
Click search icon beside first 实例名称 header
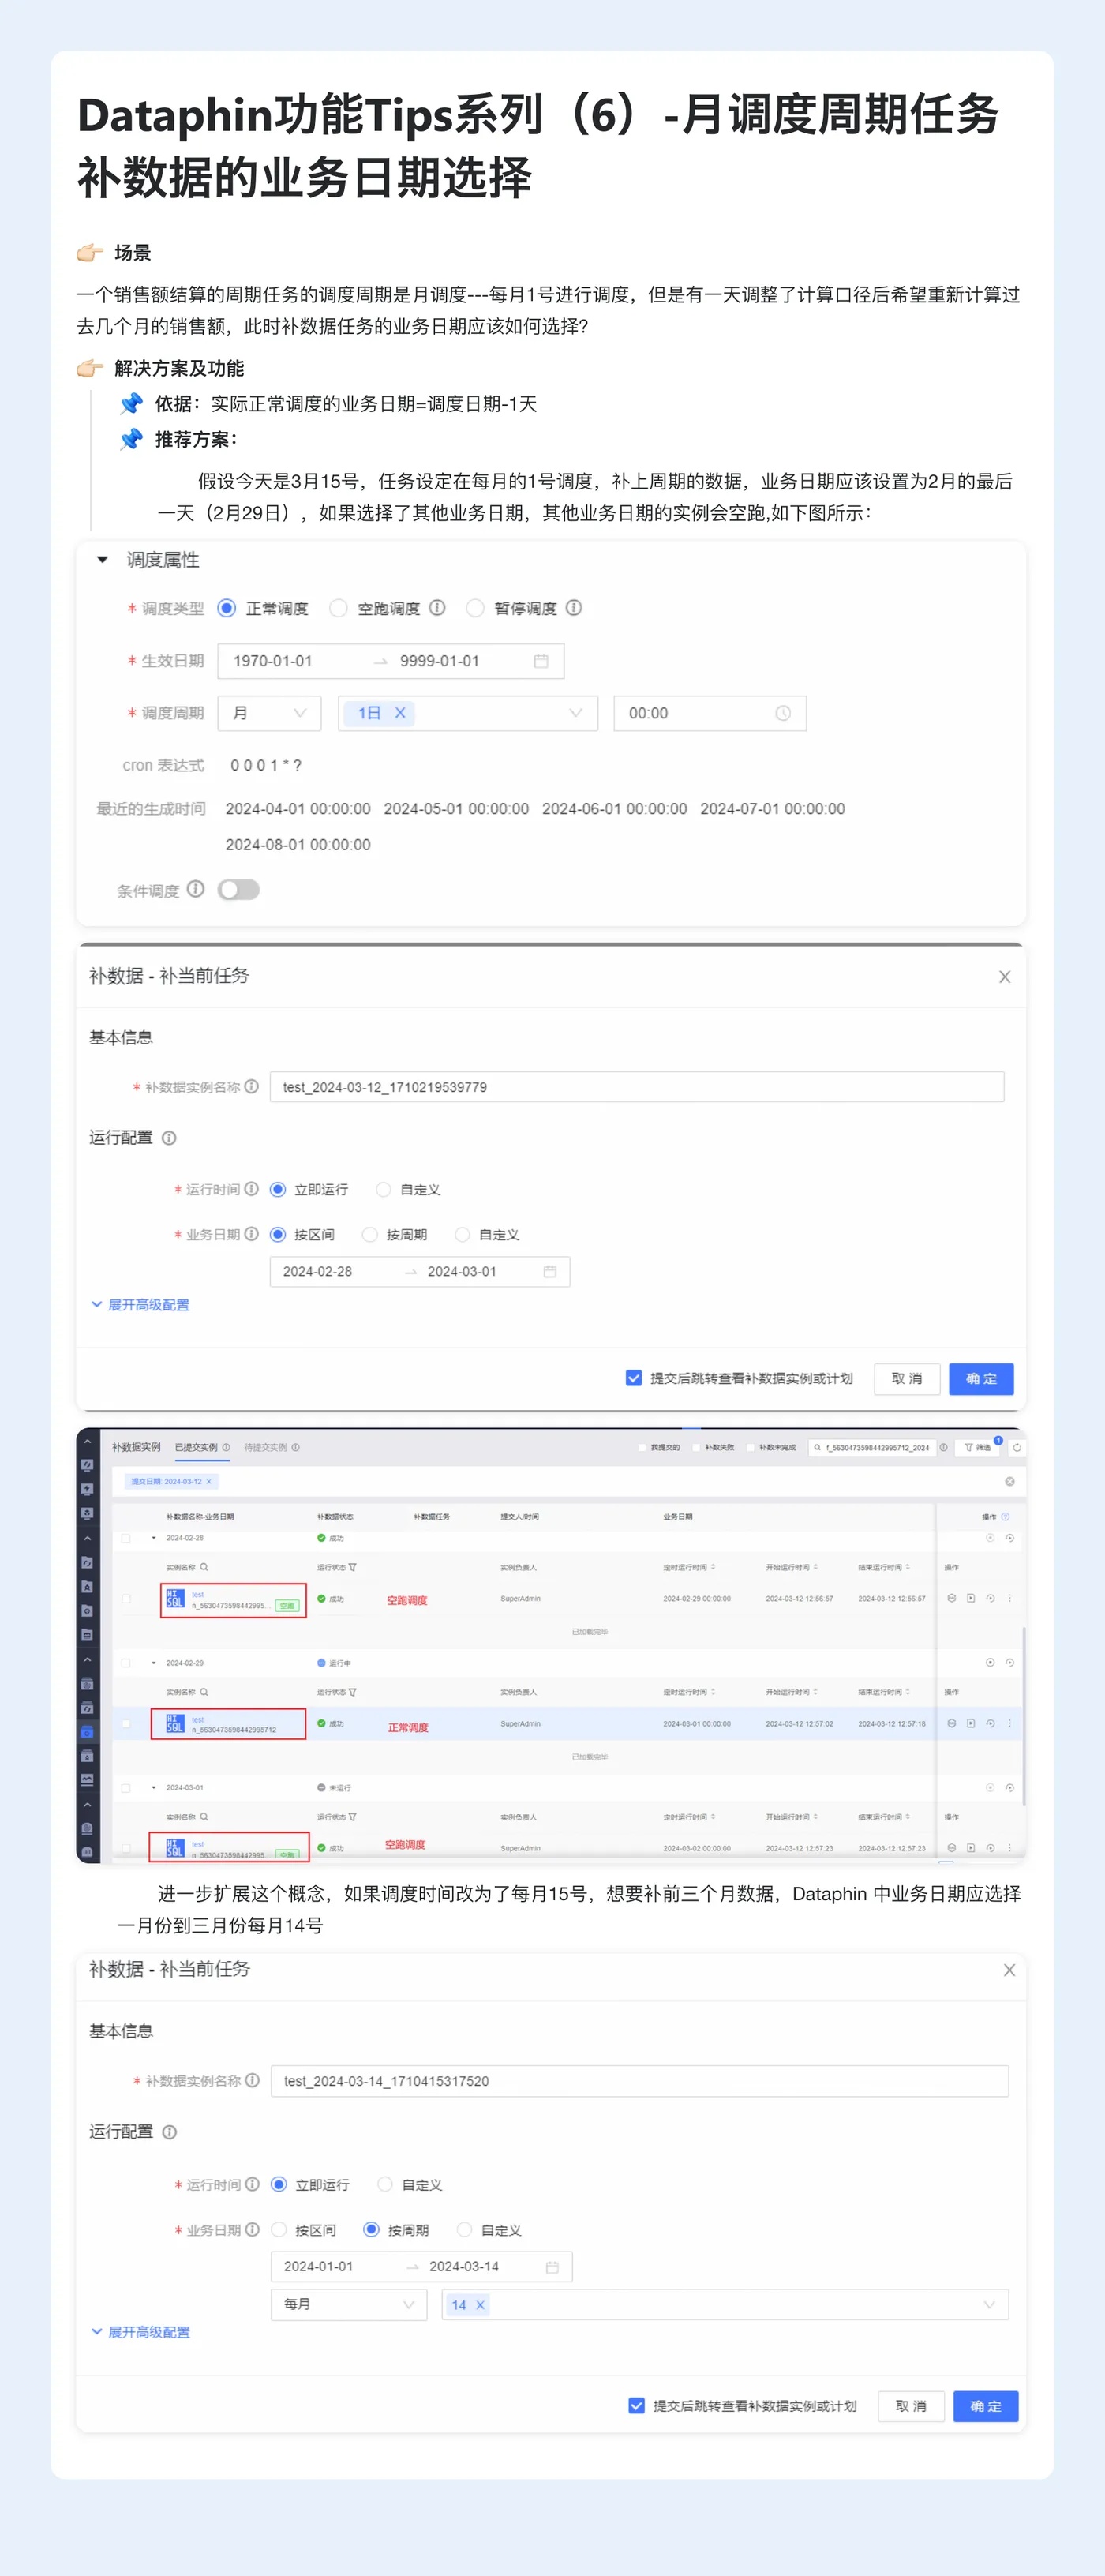[x=204, y=1568]
